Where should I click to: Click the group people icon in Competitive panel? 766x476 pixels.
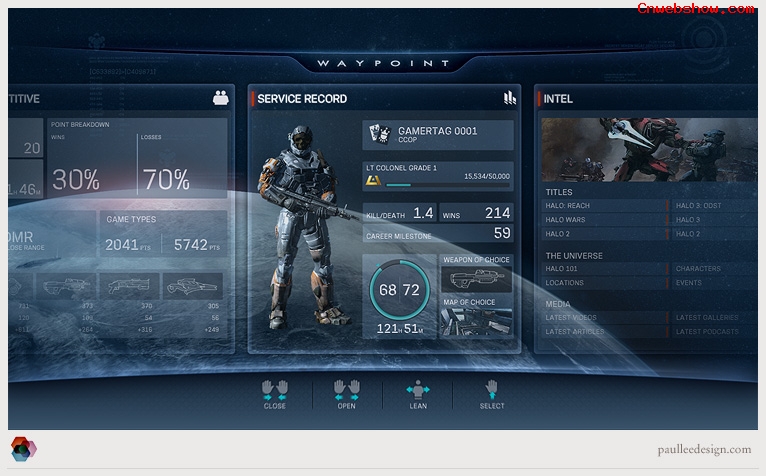pyautogui.click(x=221, y=98)
